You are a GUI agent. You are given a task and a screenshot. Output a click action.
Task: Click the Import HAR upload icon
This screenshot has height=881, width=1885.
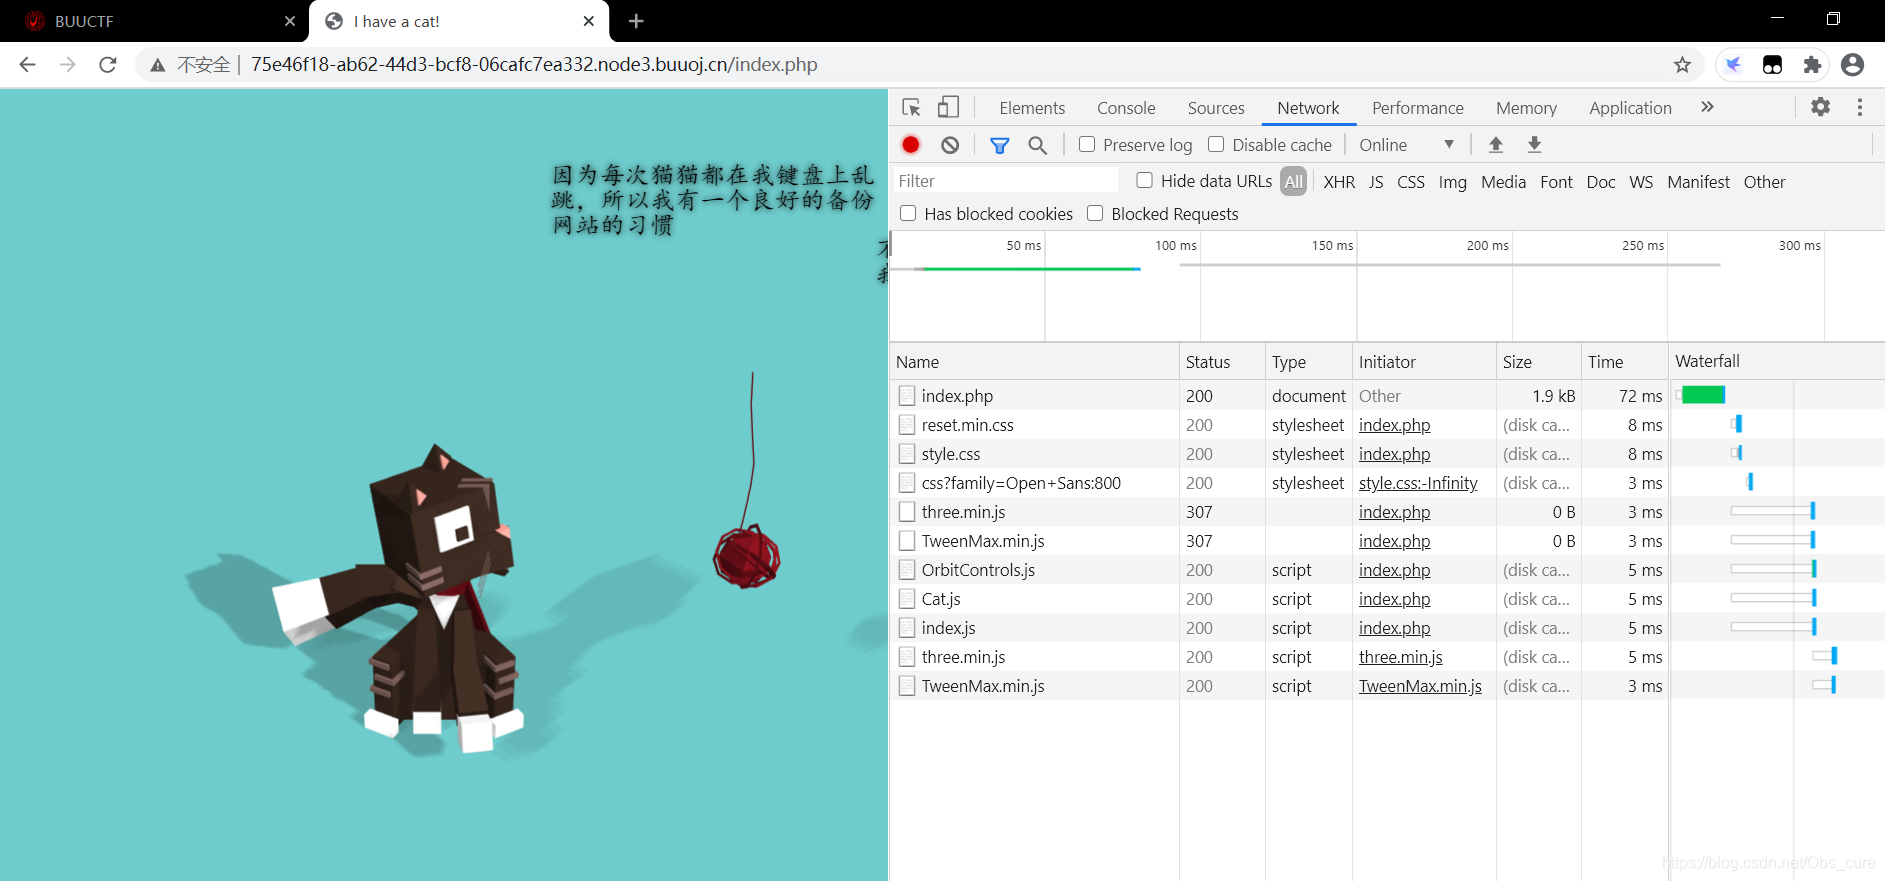pyautogui.click(x=1496, y=145)
